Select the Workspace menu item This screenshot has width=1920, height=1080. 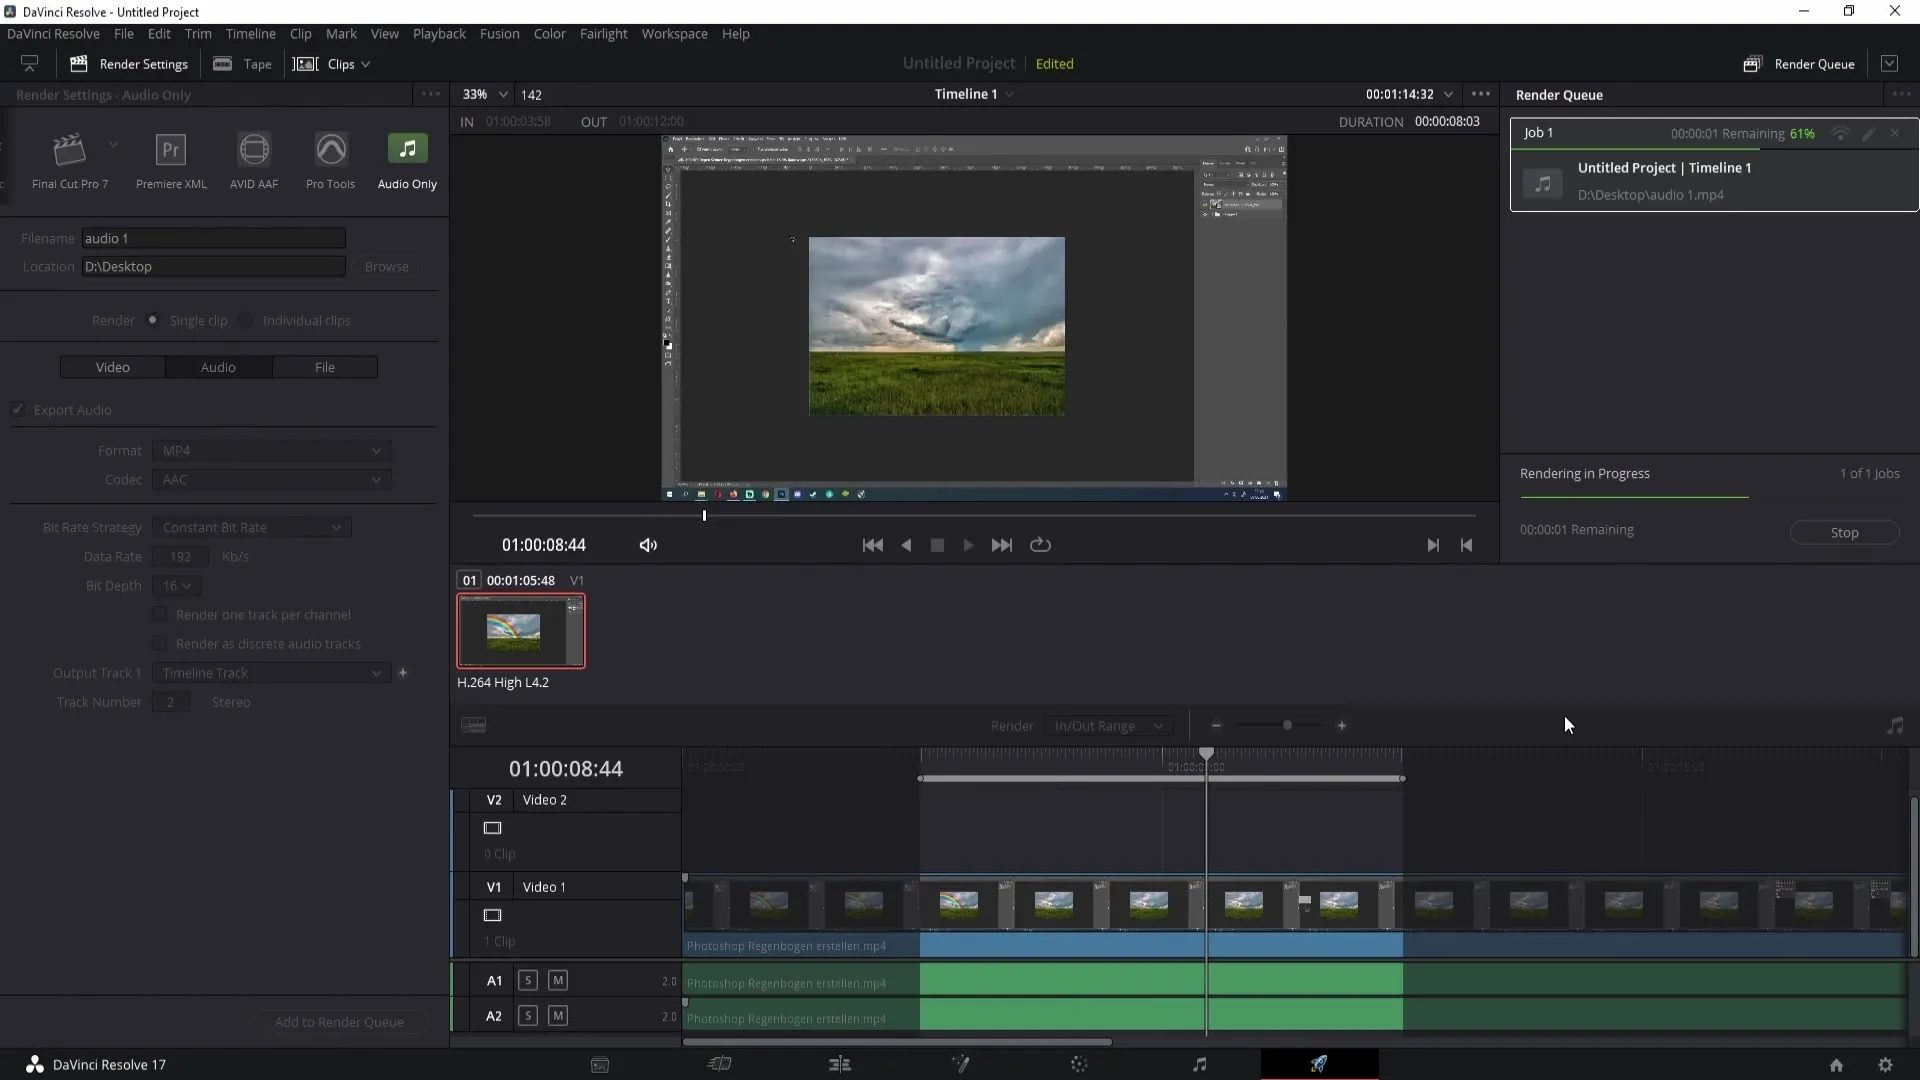point(674,33)
